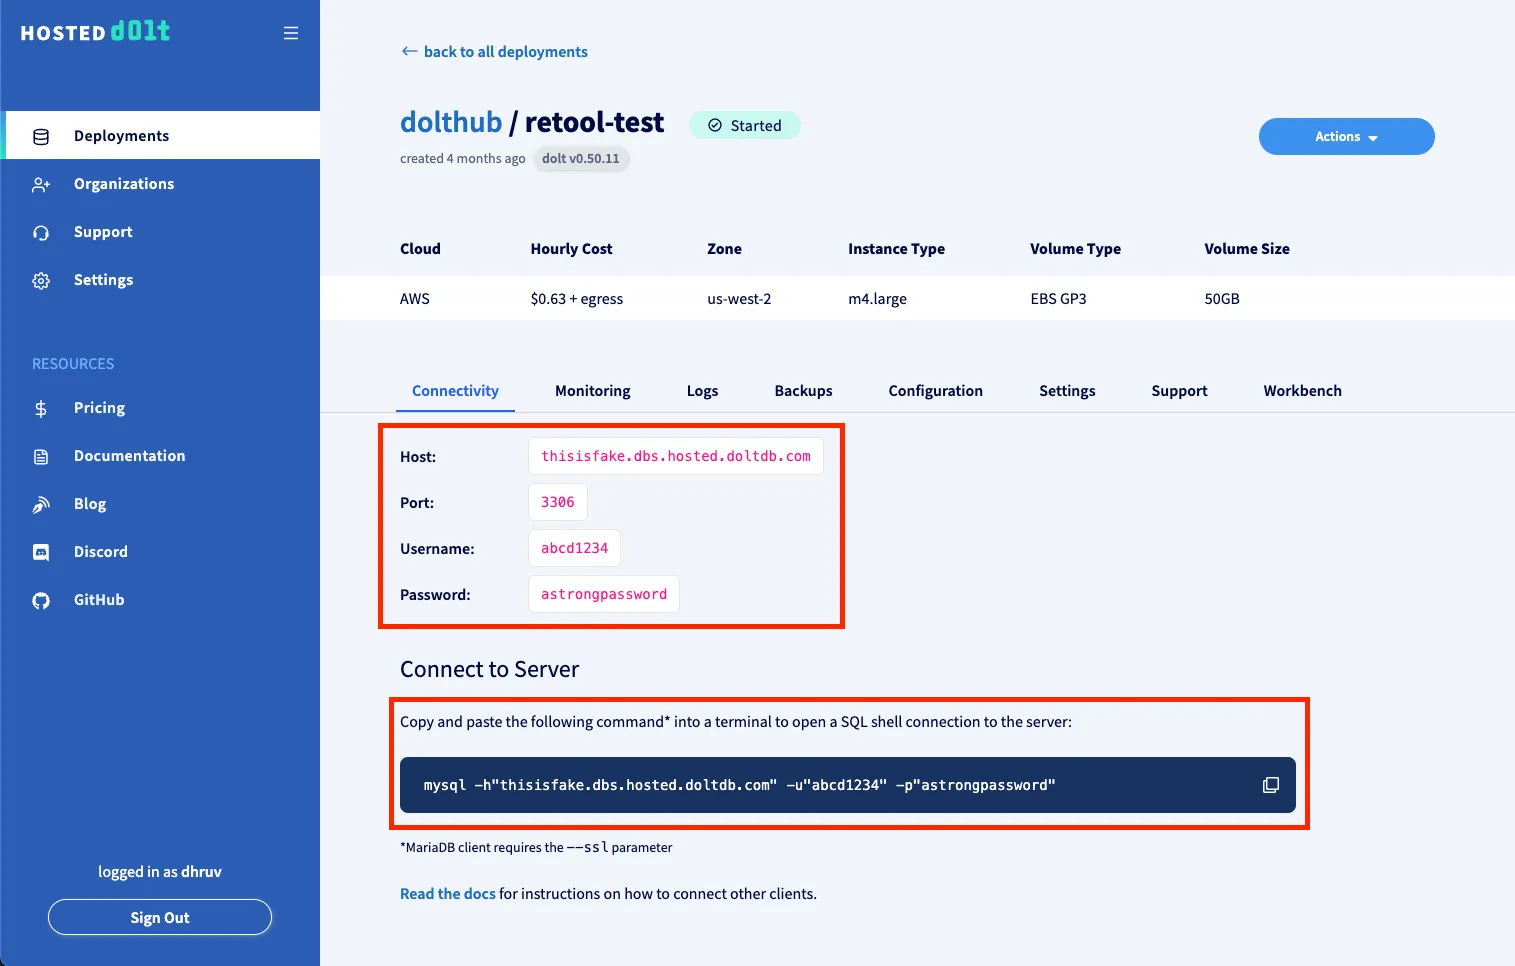The height and width of the screenshot is (966, 1515).
Task: Click the Support headset icon
Action: point(41,232)
